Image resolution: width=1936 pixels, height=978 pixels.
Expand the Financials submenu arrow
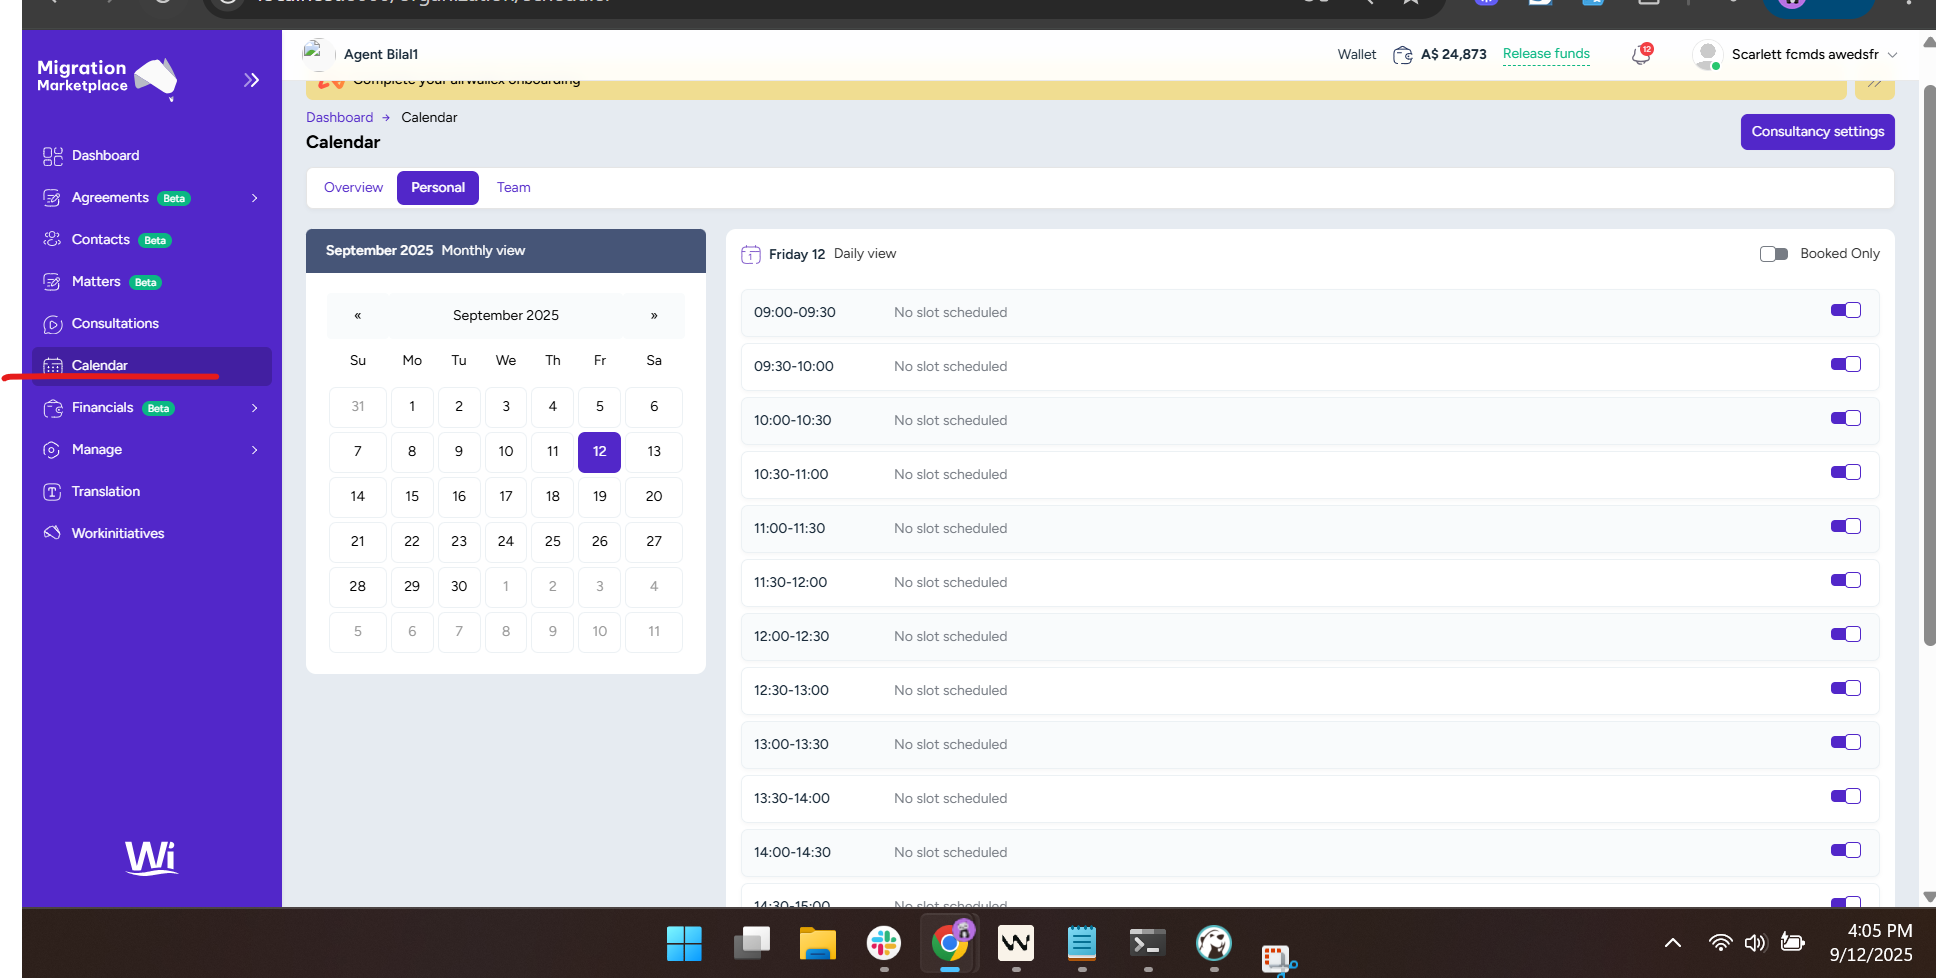(x=255, y=408)
